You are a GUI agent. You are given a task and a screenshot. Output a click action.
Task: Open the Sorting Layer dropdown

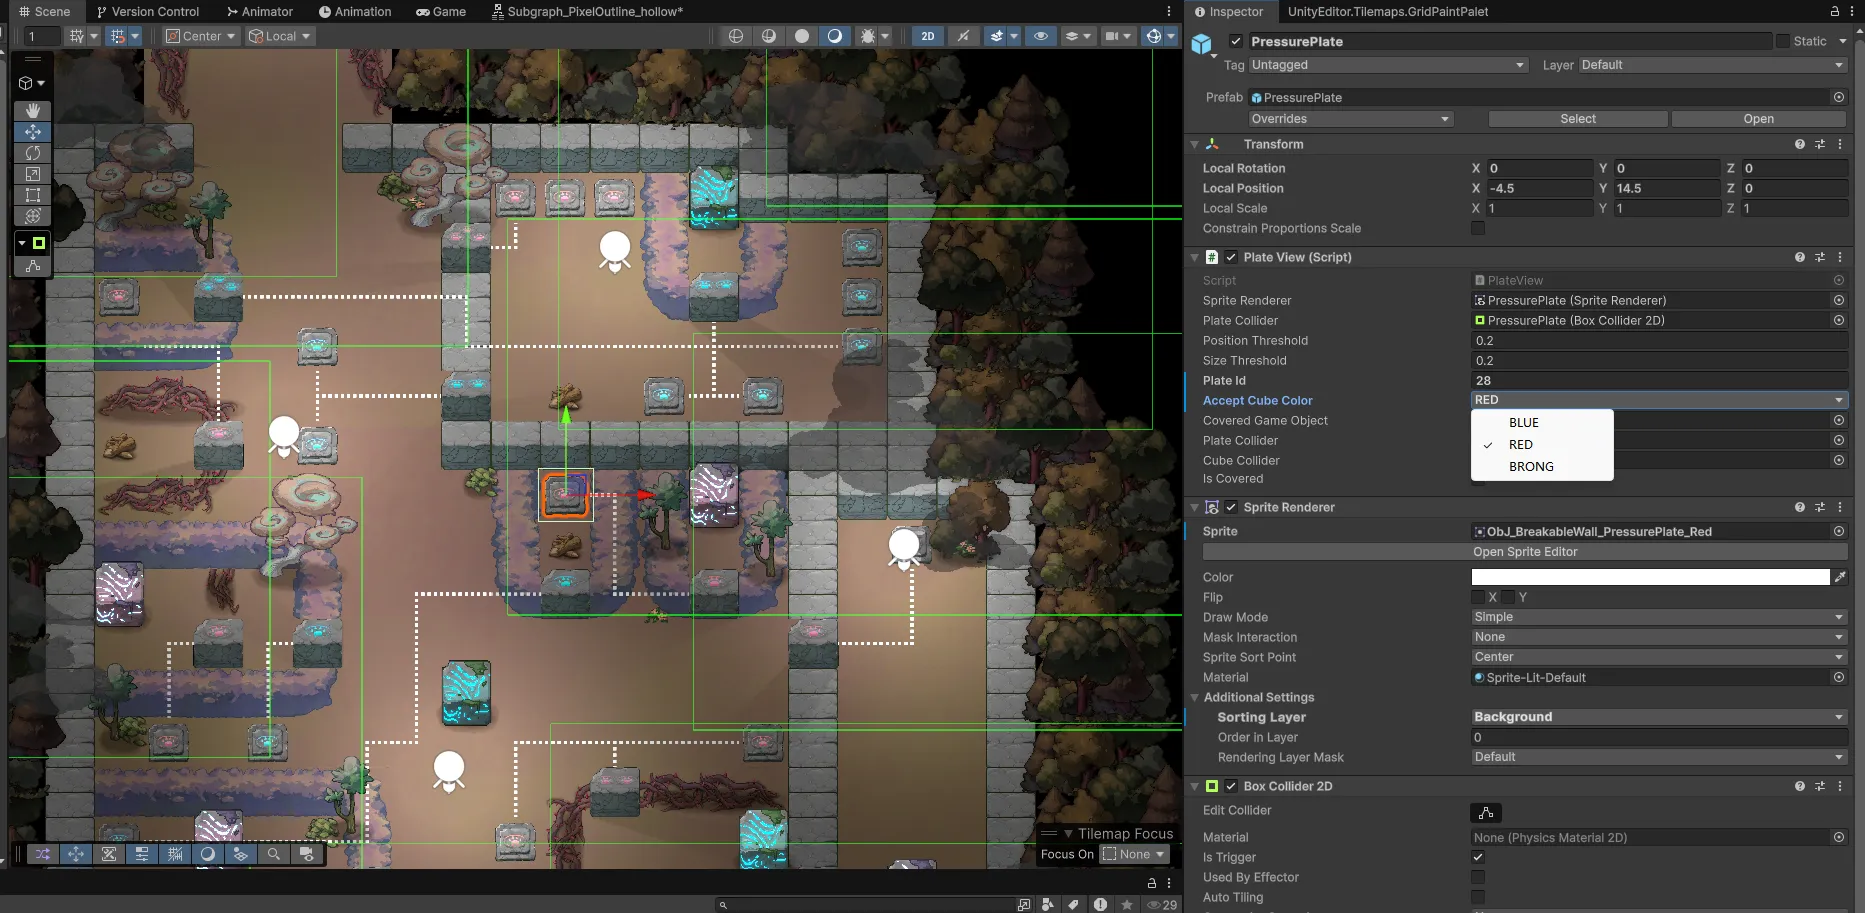[x=1658, y=717]
